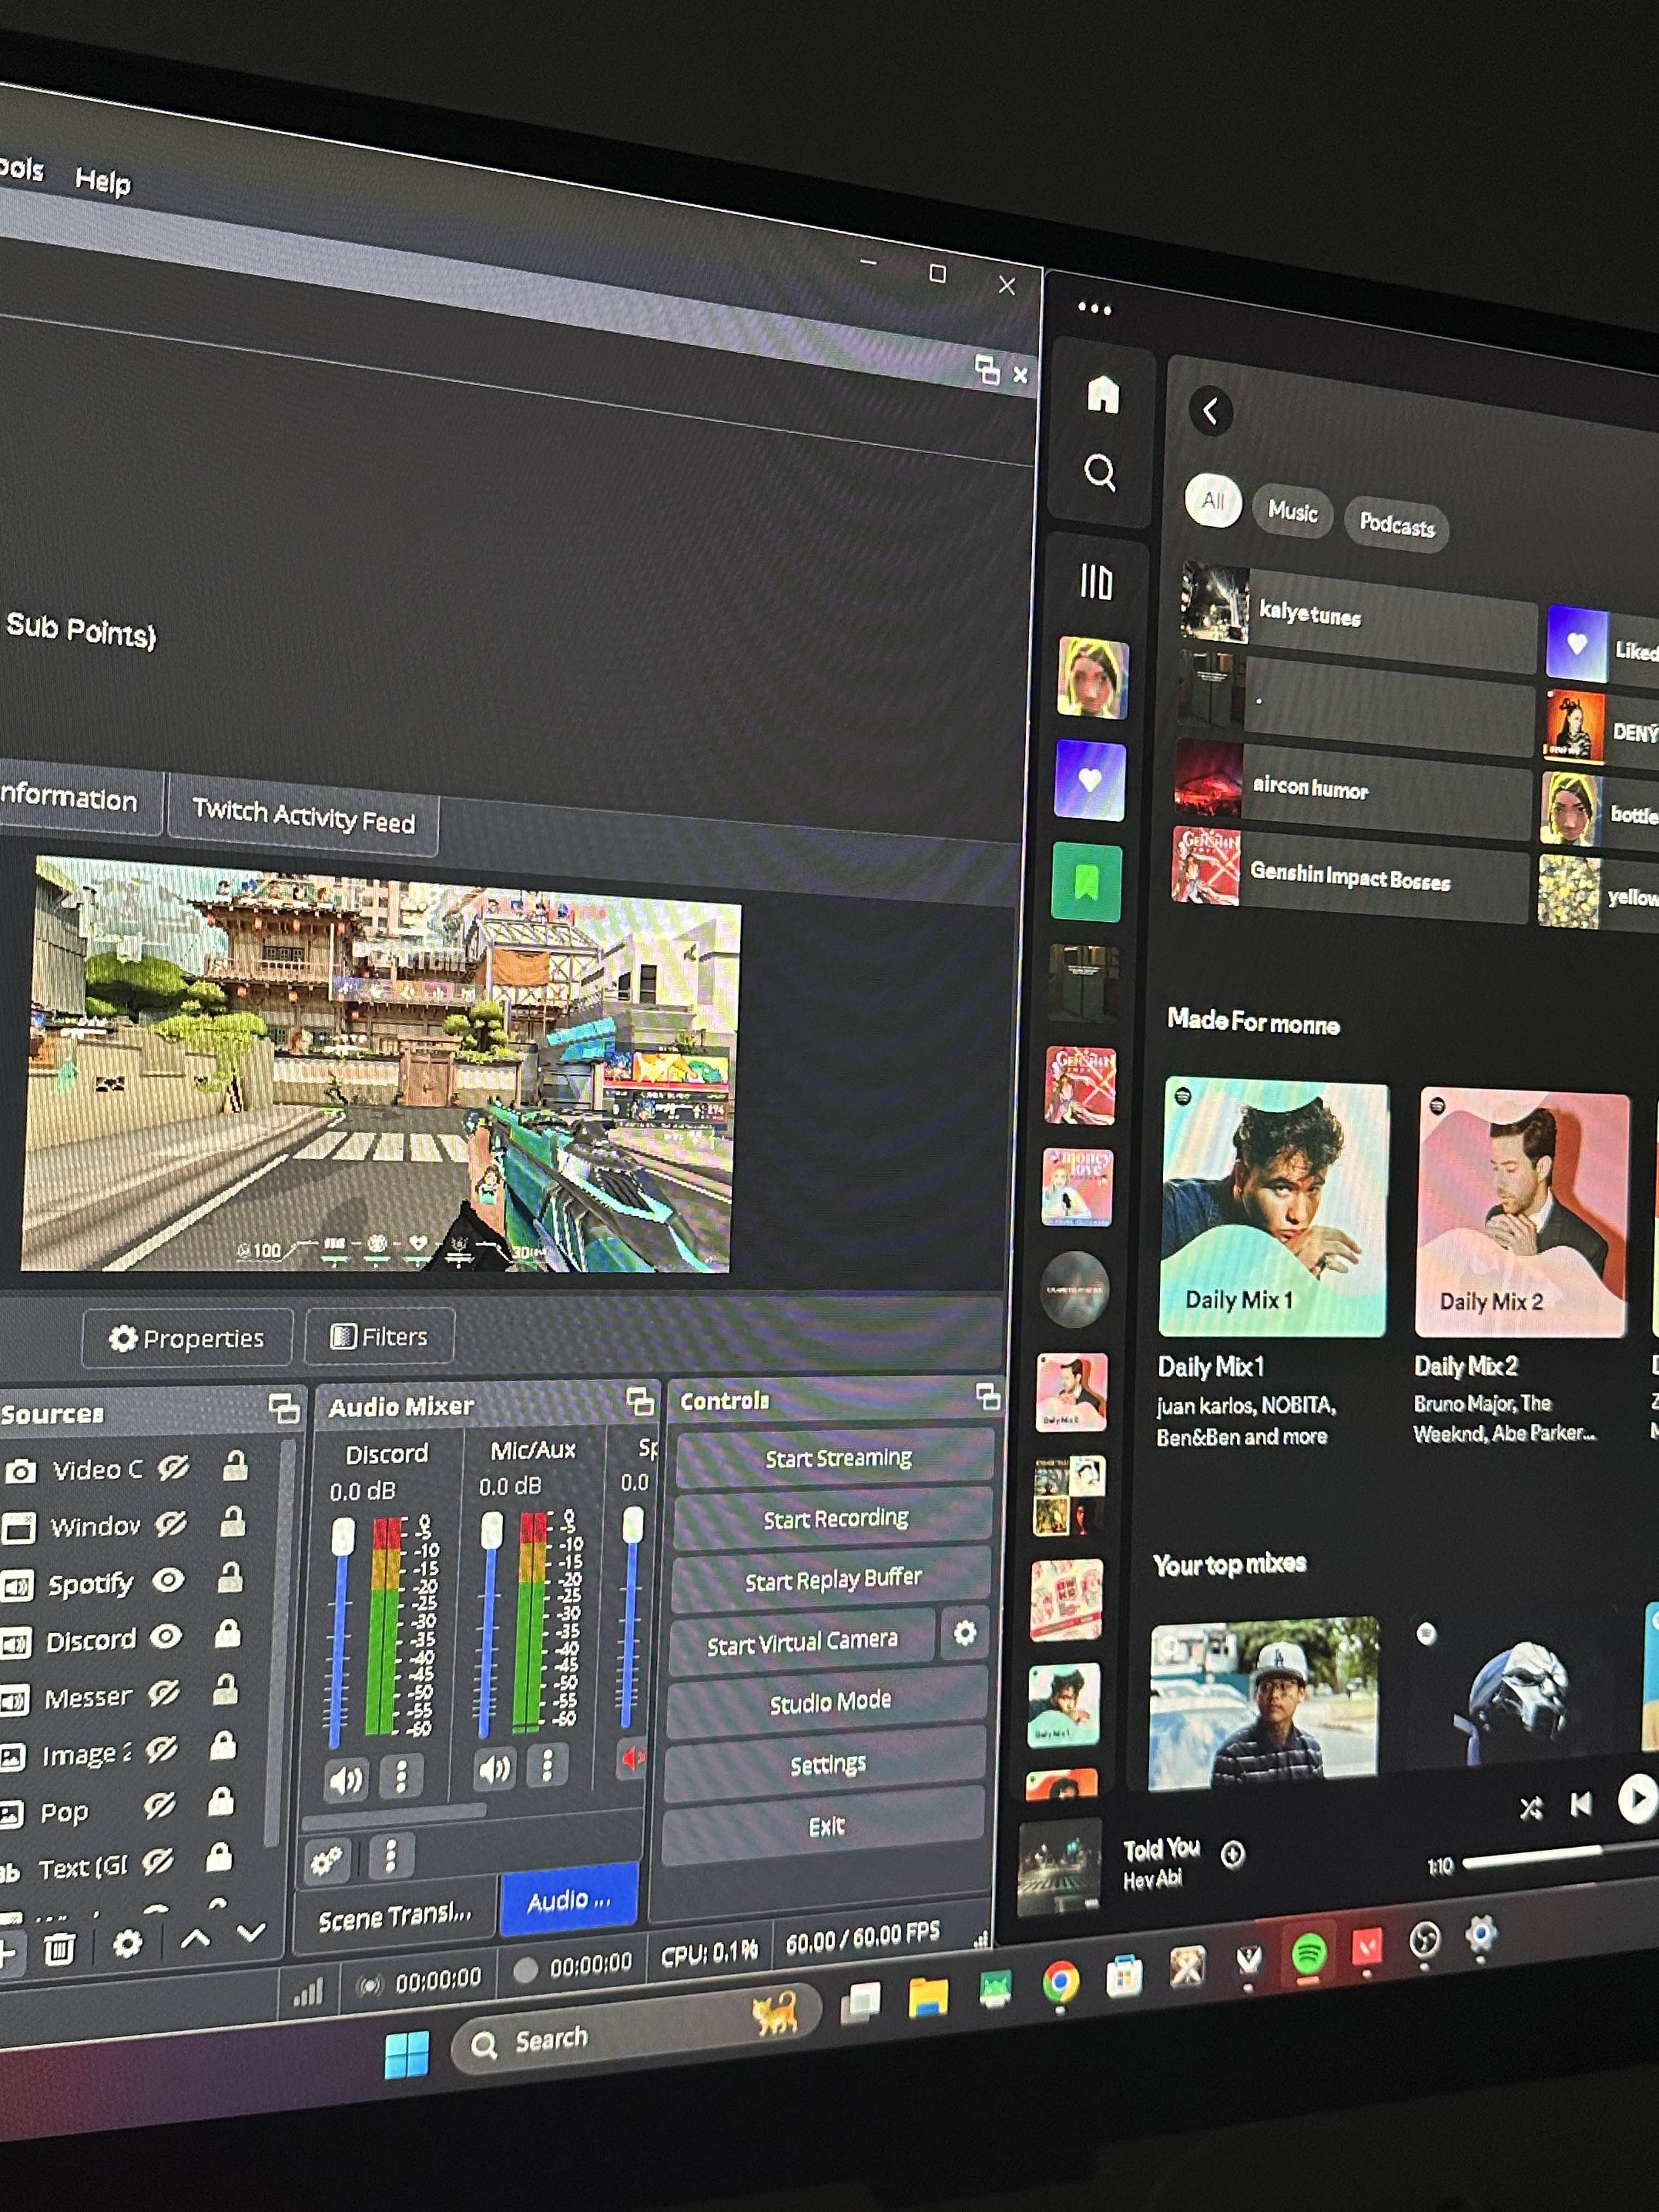This screenshot has width=1659, height=2212.
Task: Hide the Spotify source eye icon
Action: pos(168,1580)
